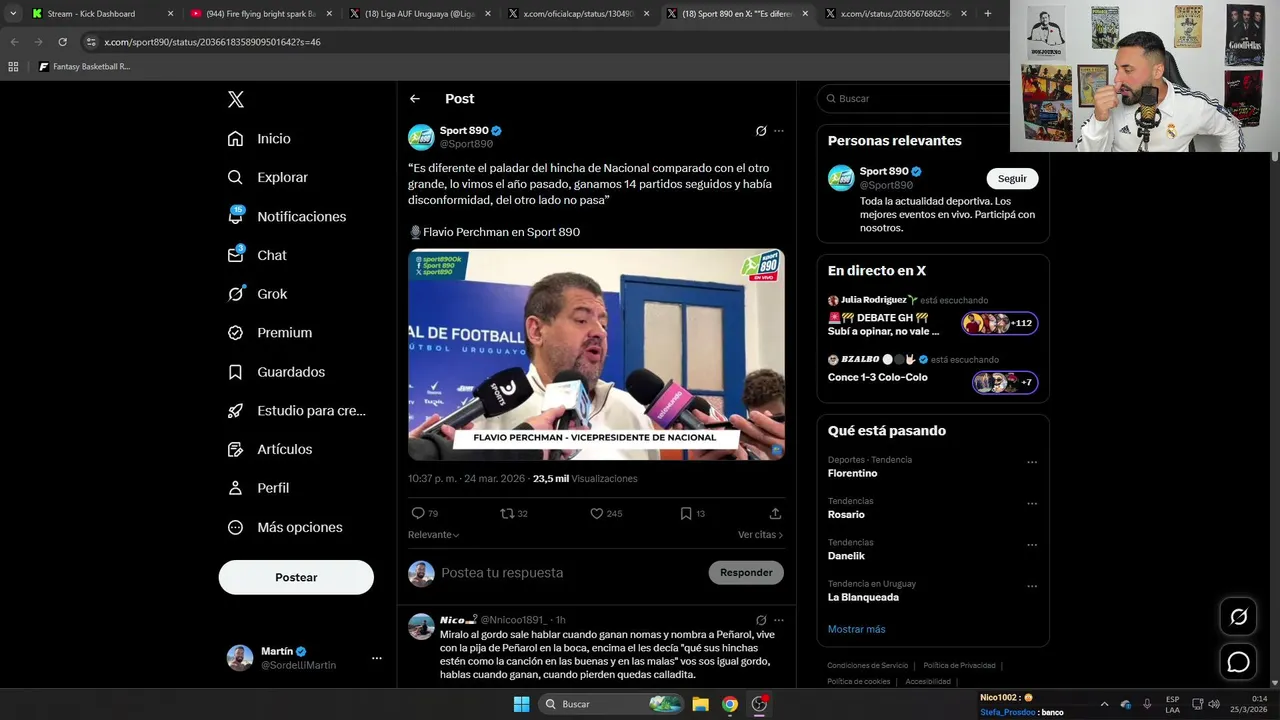Open Política de Privacidad link
The image size is (1280, 720).
(959, 665)
